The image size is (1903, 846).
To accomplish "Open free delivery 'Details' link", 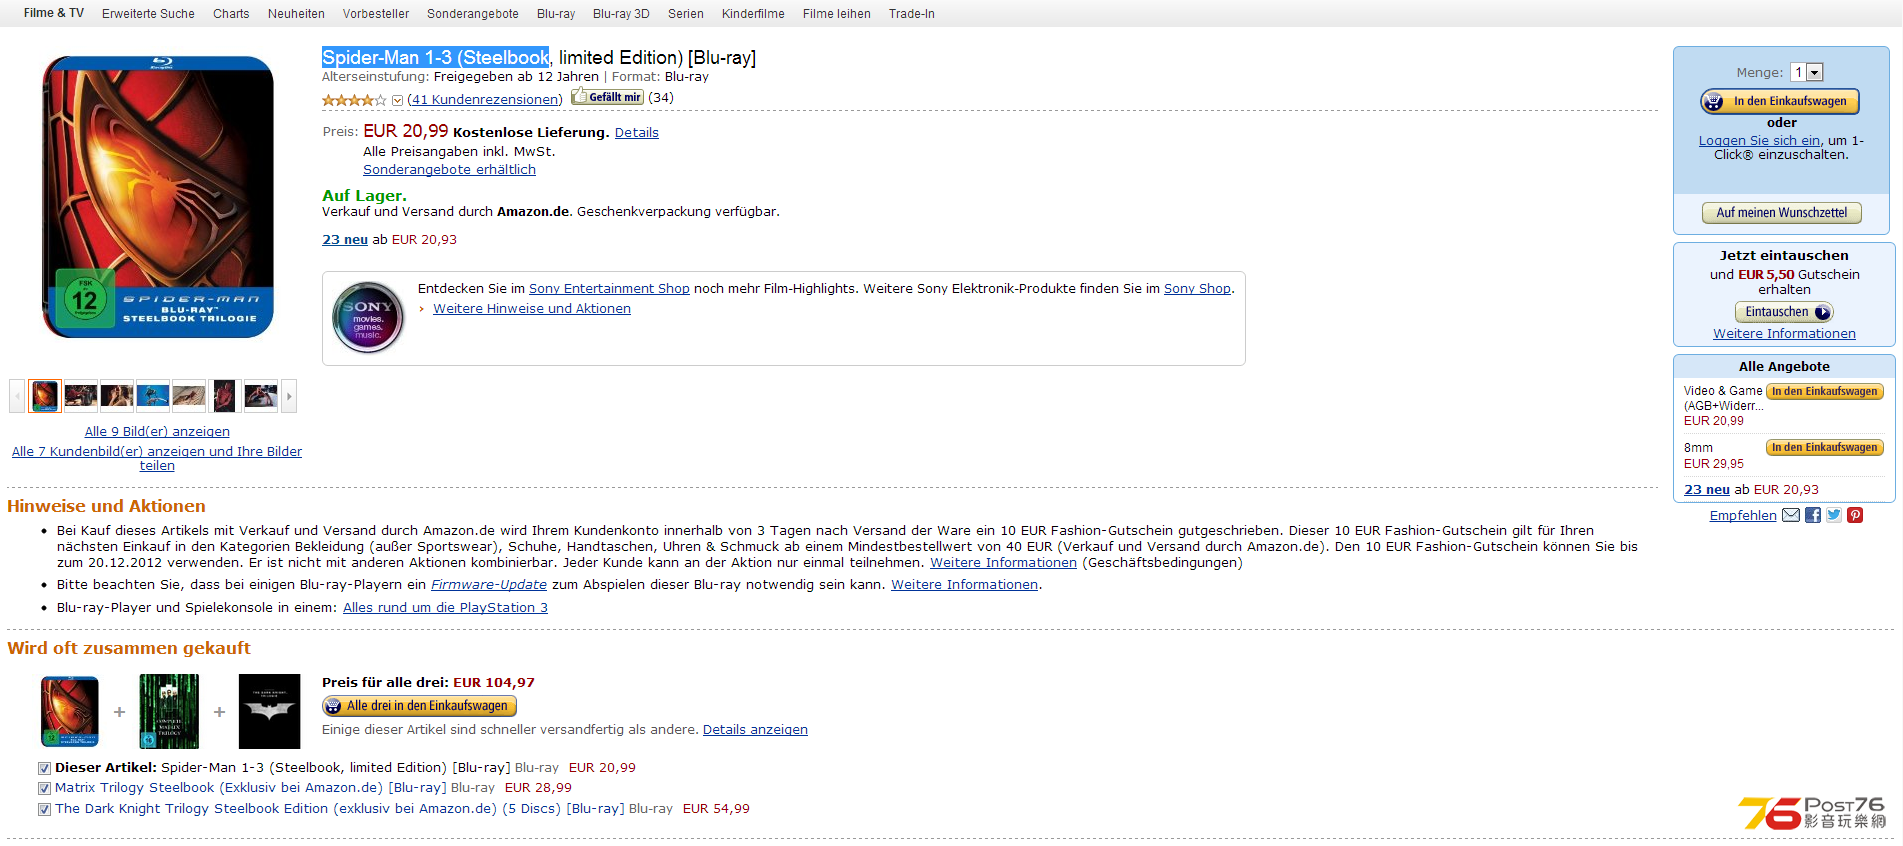I will 637,133.
